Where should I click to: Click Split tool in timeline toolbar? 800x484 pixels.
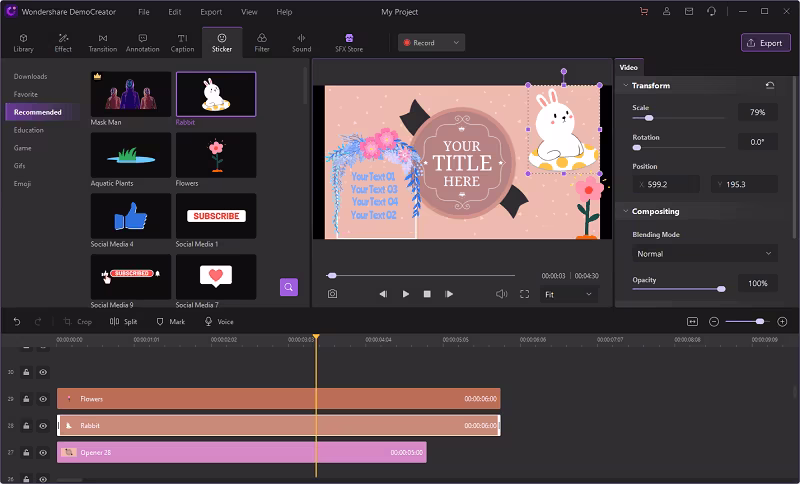click(x=125, y=322)
